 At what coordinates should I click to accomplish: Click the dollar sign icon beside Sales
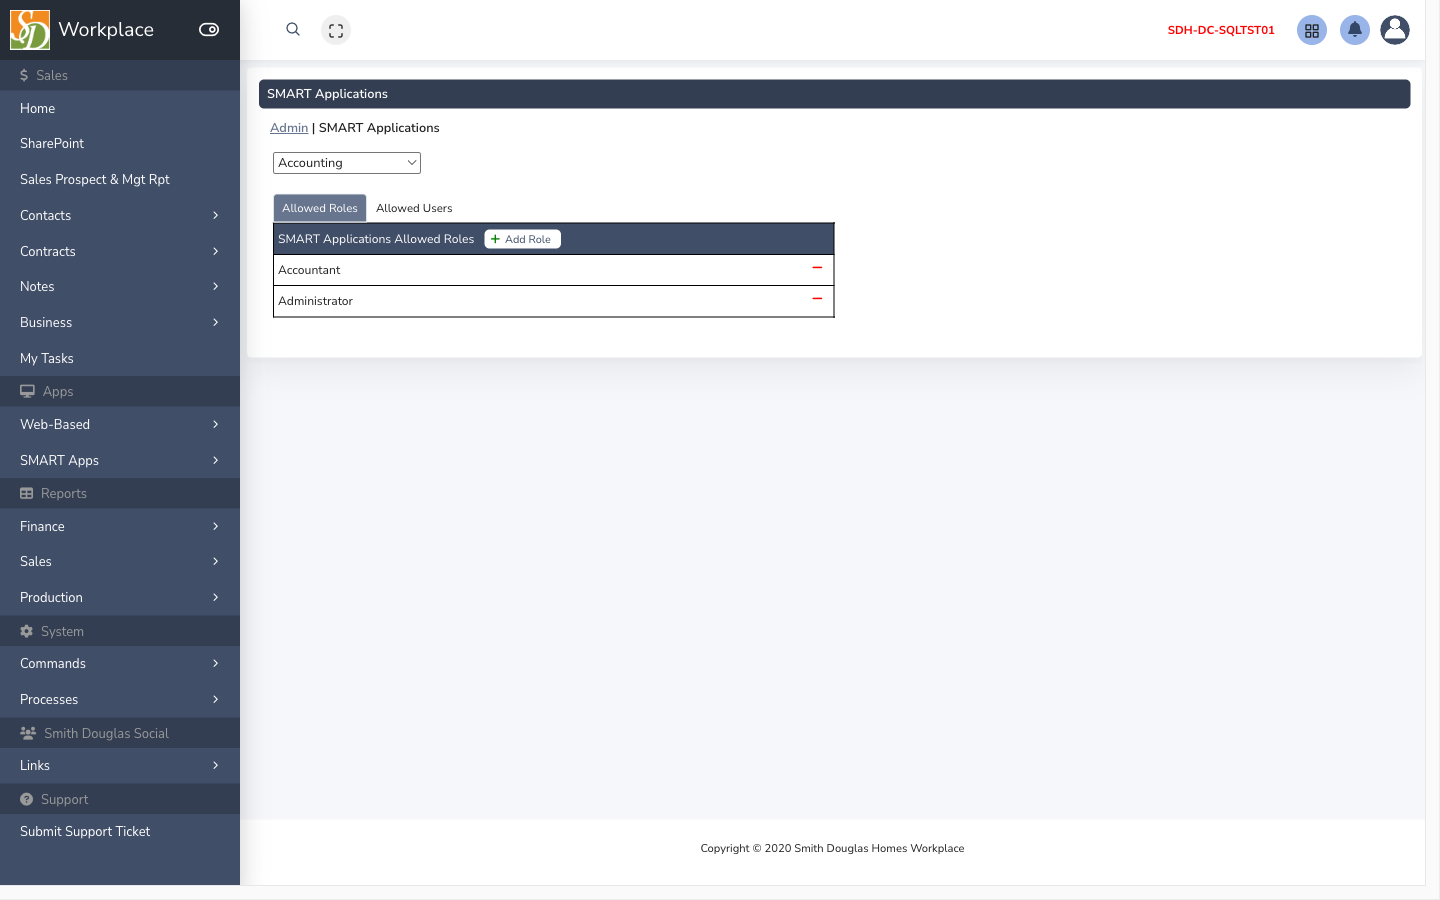click(x=24, y=75)
